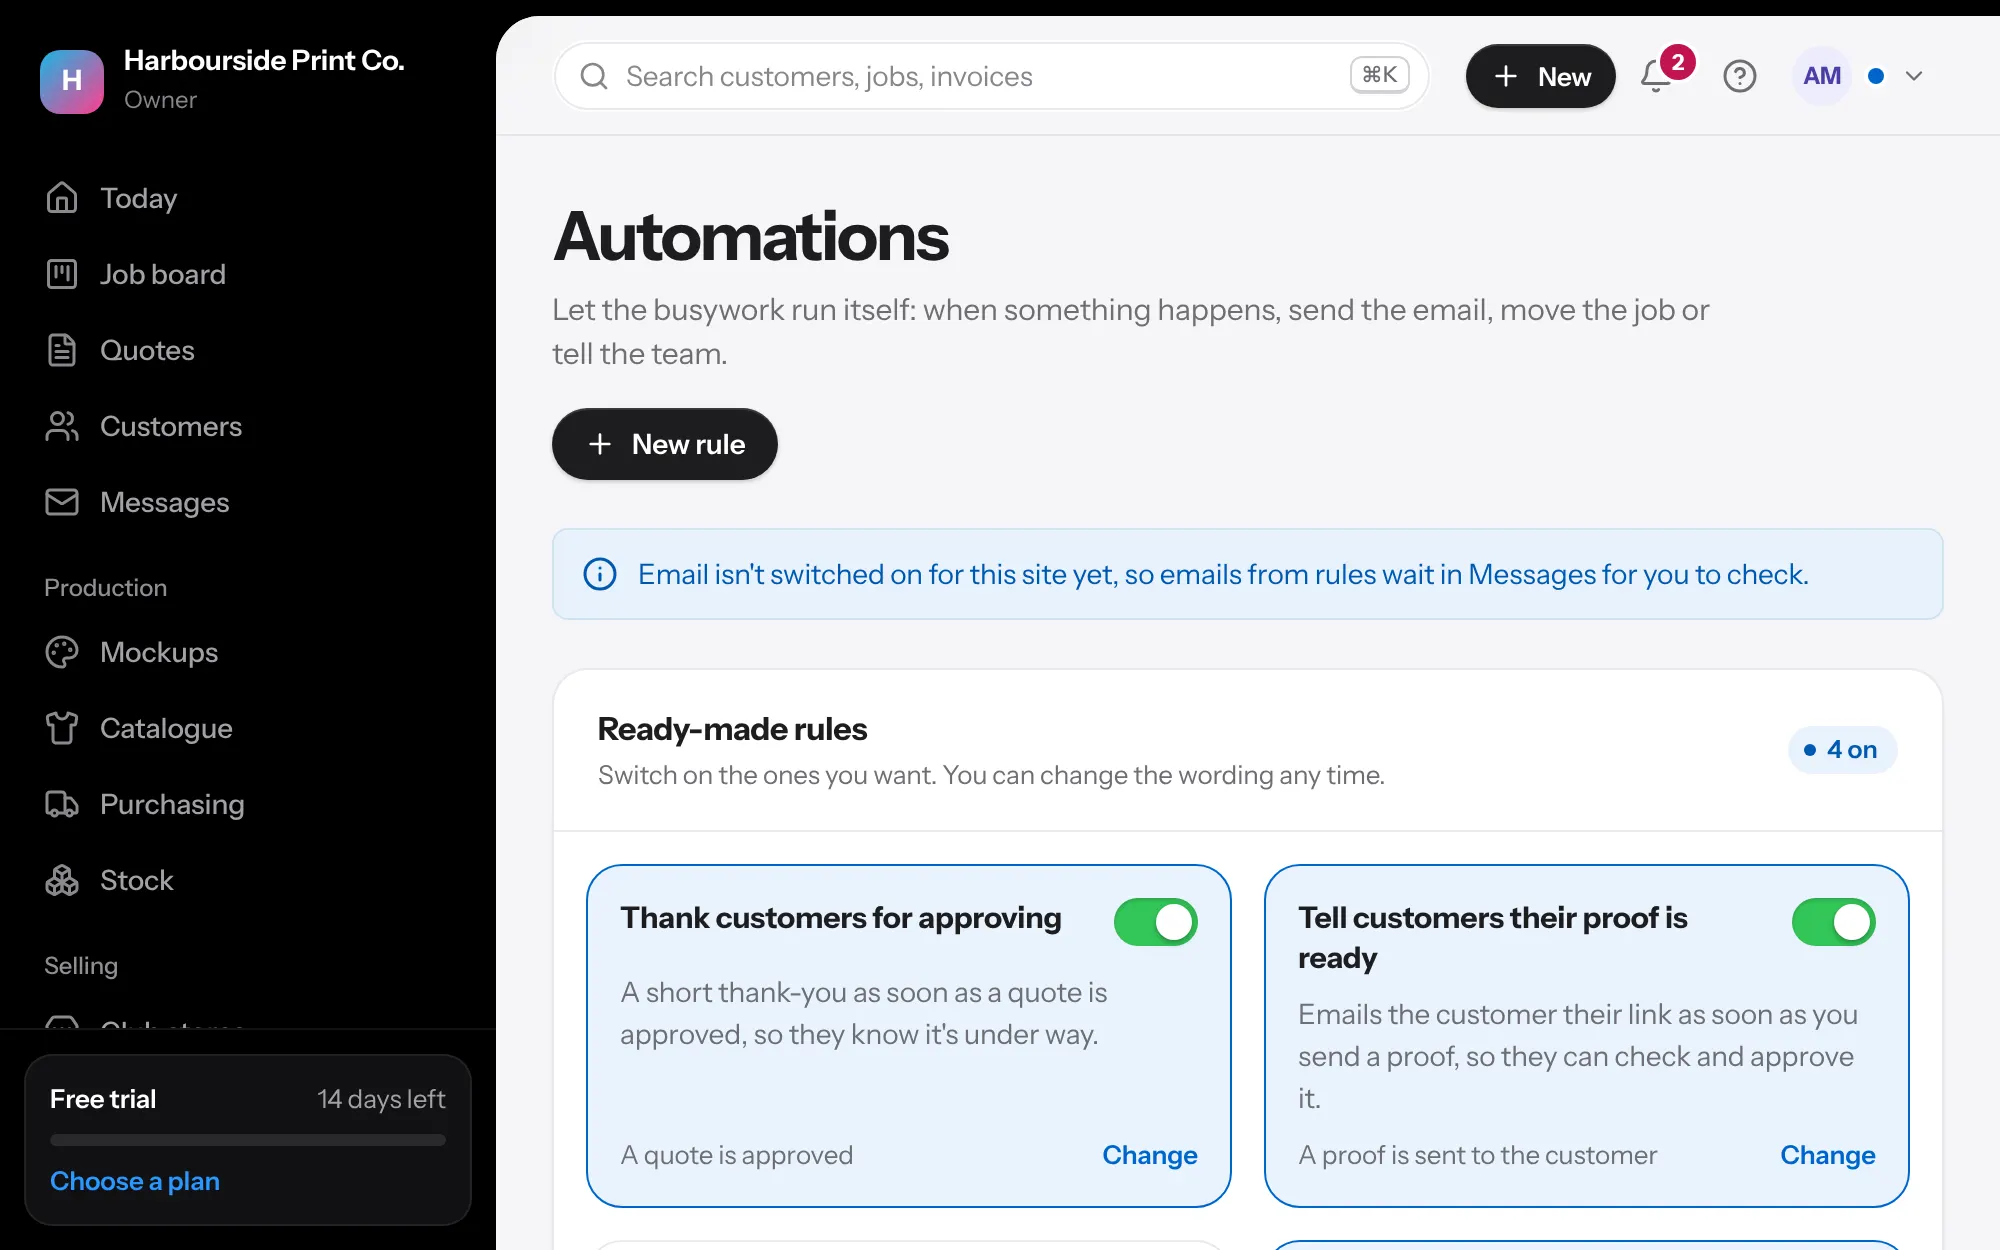Open Mockups in sidebar
The height and width of the screenshot is (1250, 2000).
248,652
